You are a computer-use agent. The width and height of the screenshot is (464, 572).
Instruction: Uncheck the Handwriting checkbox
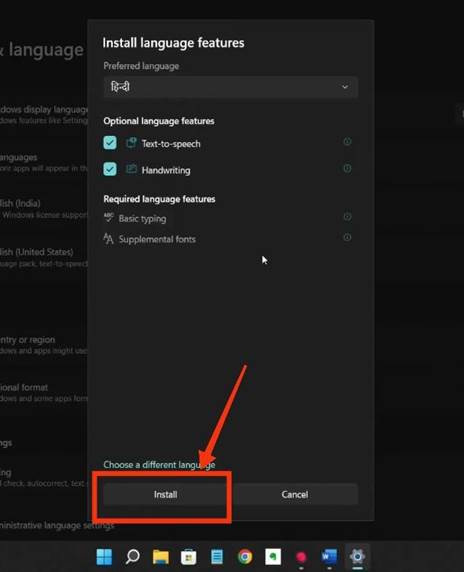(x=110, y=169)
